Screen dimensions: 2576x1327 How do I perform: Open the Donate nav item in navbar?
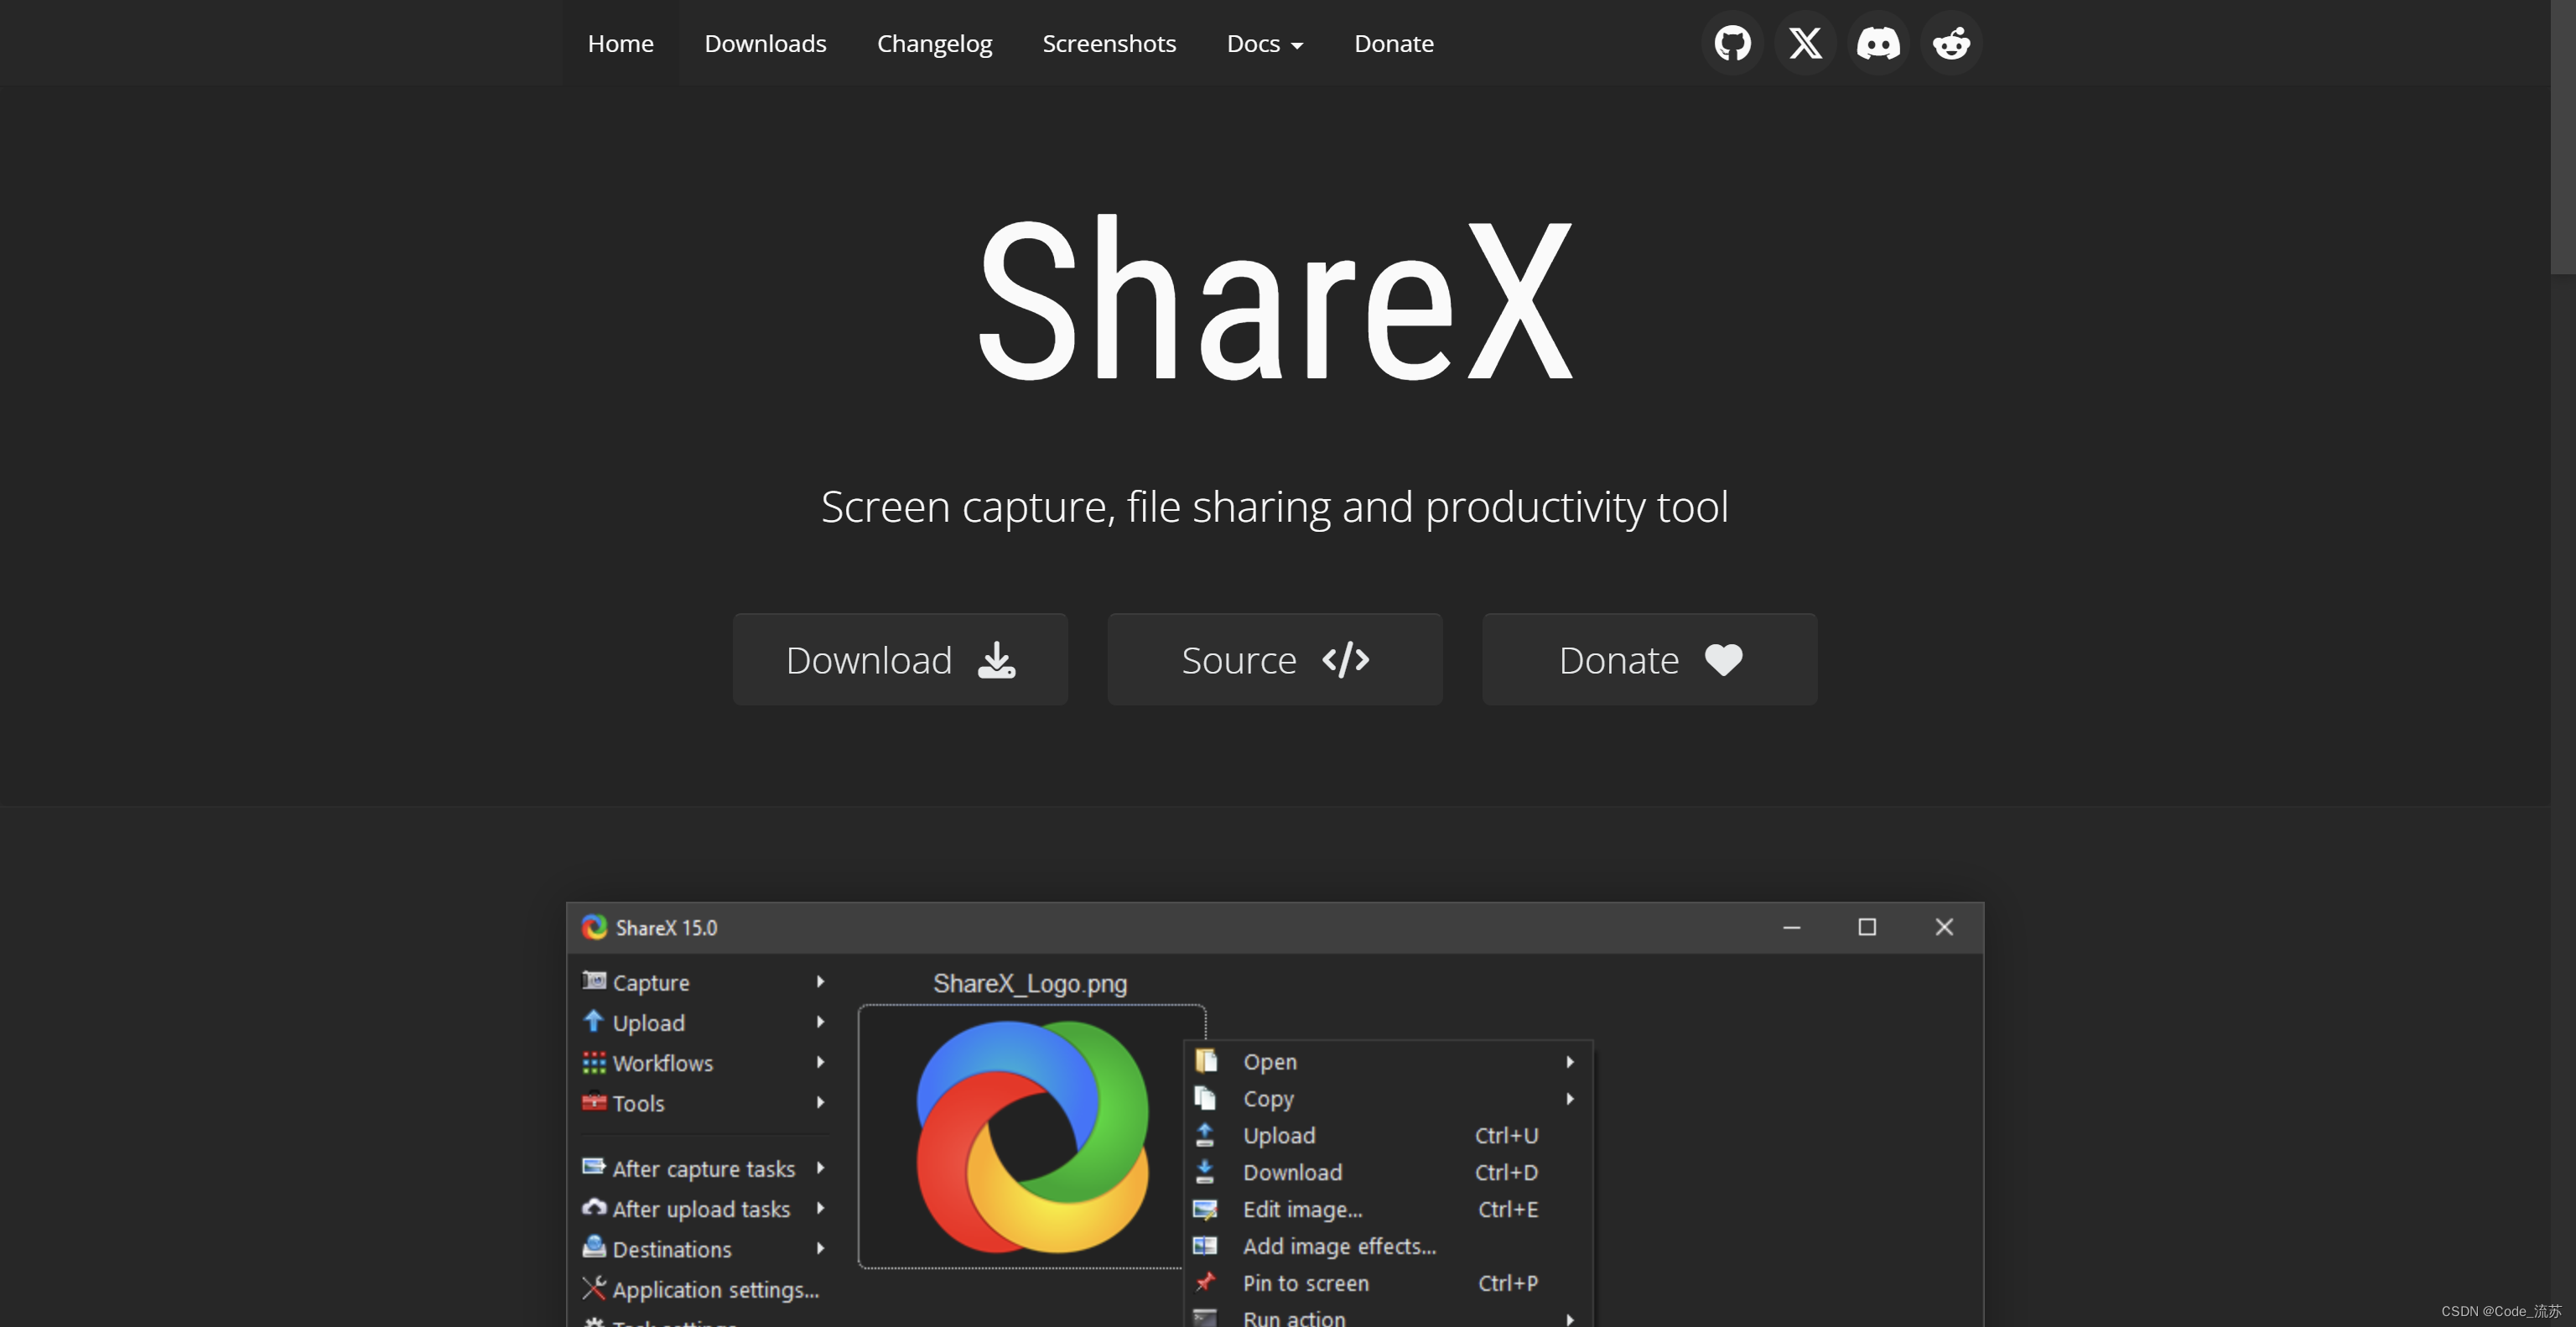click(1393, 43)
